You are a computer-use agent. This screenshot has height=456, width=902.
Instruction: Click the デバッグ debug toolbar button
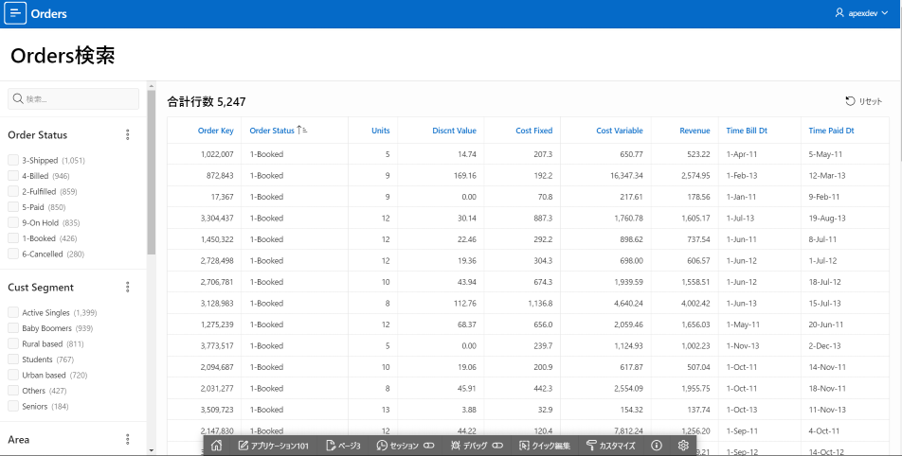[476, 446]
